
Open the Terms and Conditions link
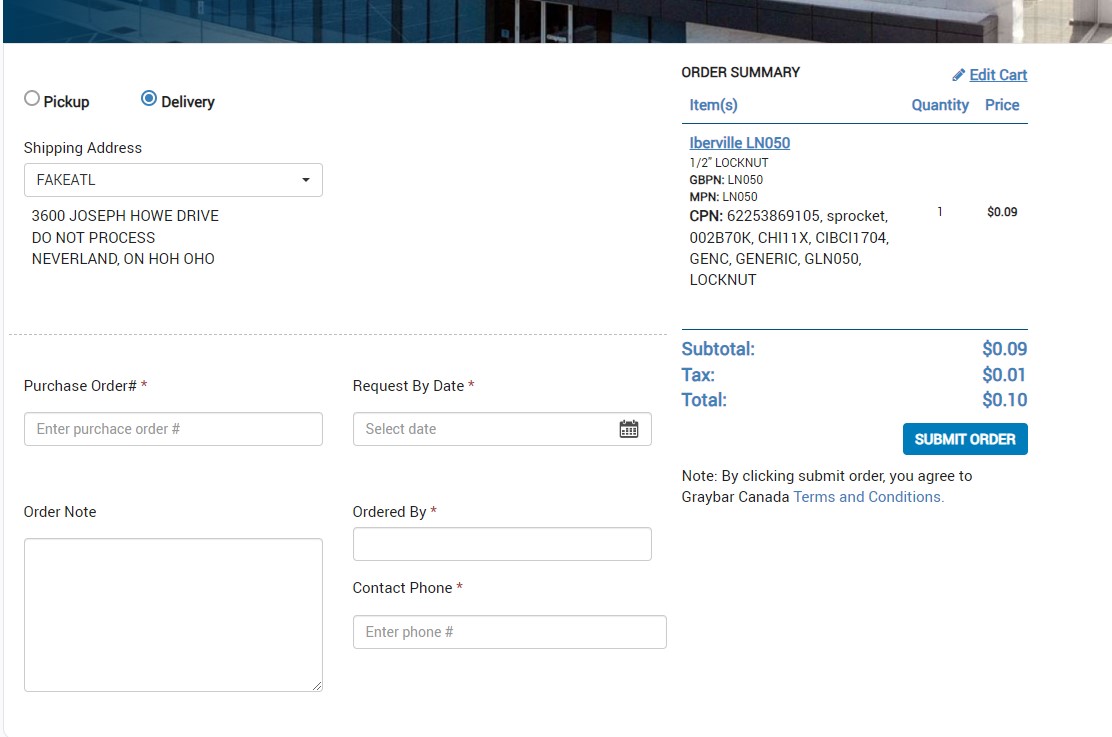[868, 497]
